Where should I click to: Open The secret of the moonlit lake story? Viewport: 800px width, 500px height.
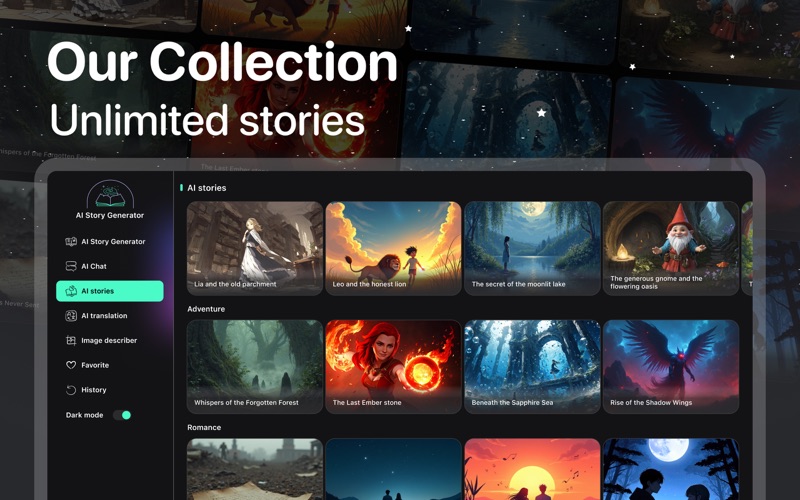click(x=532, y=248)
